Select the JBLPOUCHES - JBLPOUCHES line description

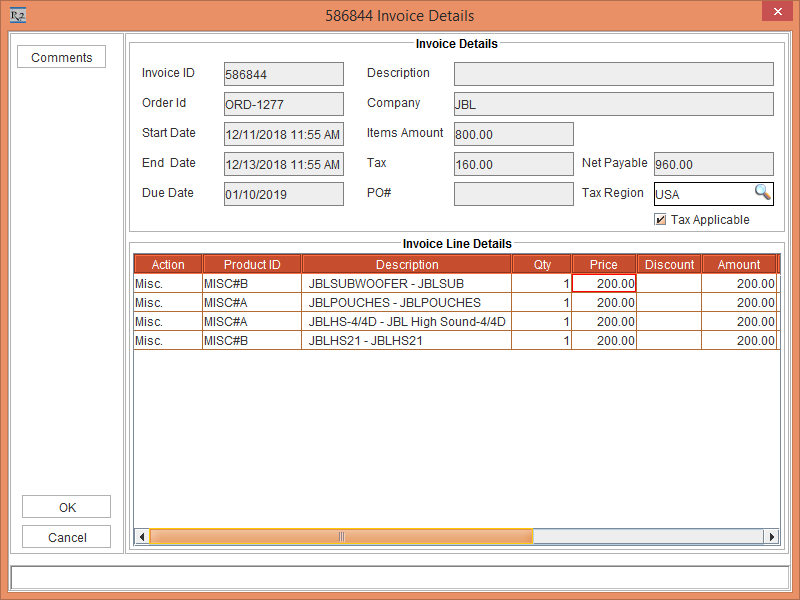pyautogui.click(x=407, y=303)
